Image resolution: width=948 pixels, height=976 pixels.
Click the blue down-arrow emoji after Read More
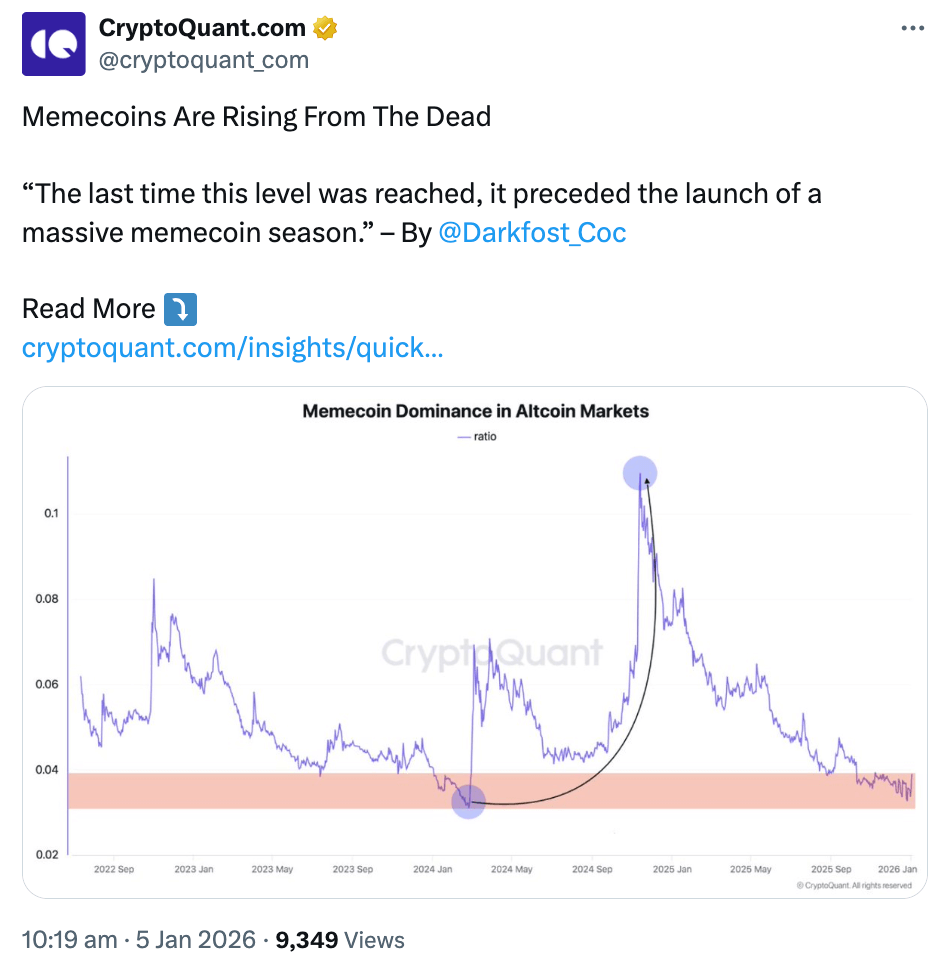pyautogui.click(x=180, y=309)
